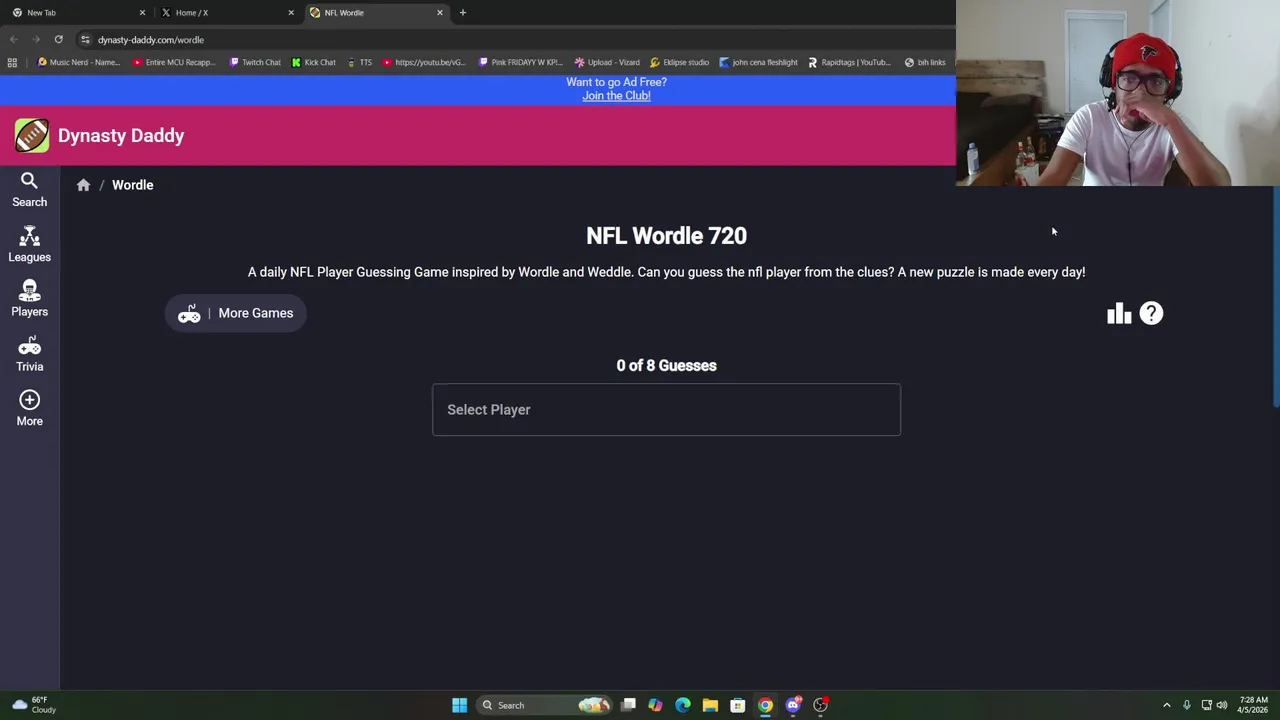Open Discord from the taskbar
The width and height of the screenshot is (1280, 720).
(x=793, y=705)
